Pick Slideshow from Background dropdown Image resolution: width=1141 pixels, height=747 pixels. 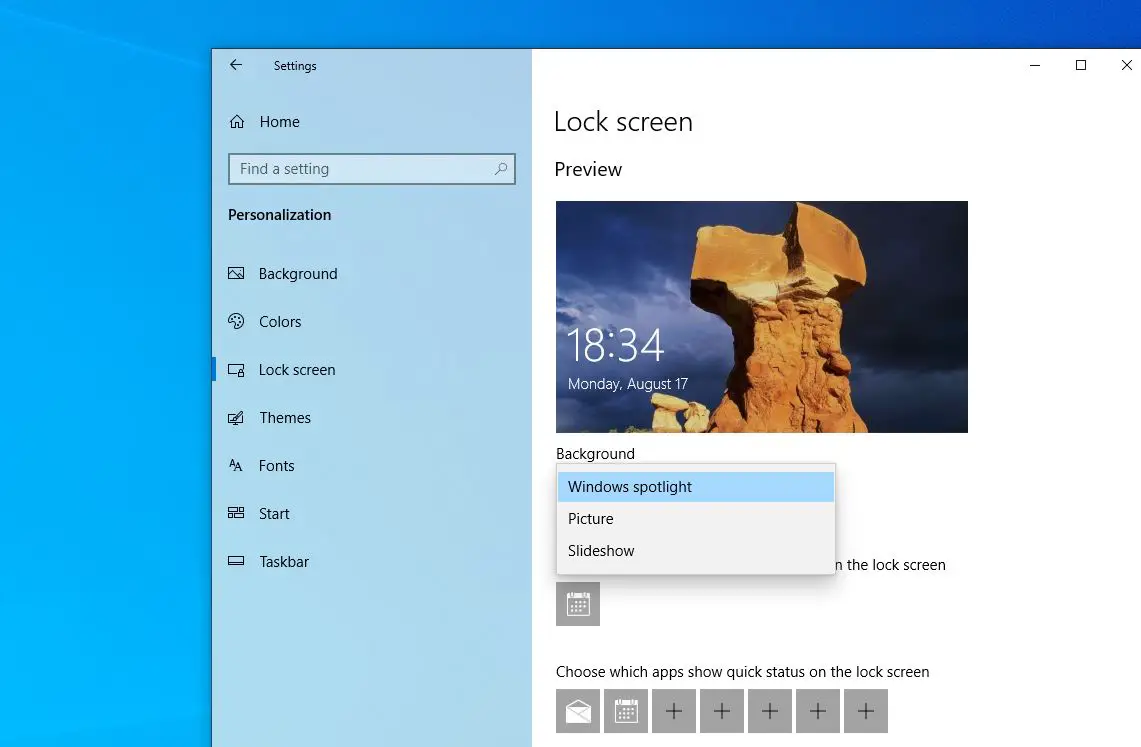[x=695, y=551]
